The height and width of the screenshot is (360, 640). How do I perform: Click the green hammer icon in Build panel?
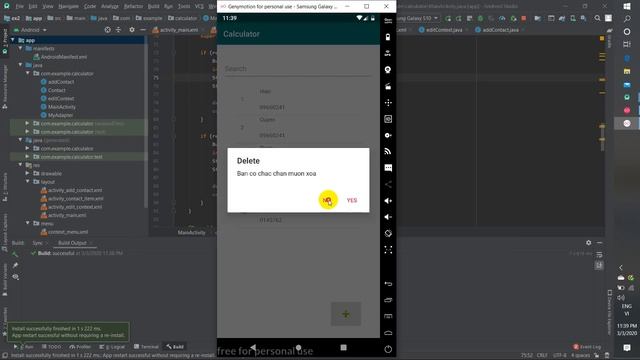[x=16, y=254]
